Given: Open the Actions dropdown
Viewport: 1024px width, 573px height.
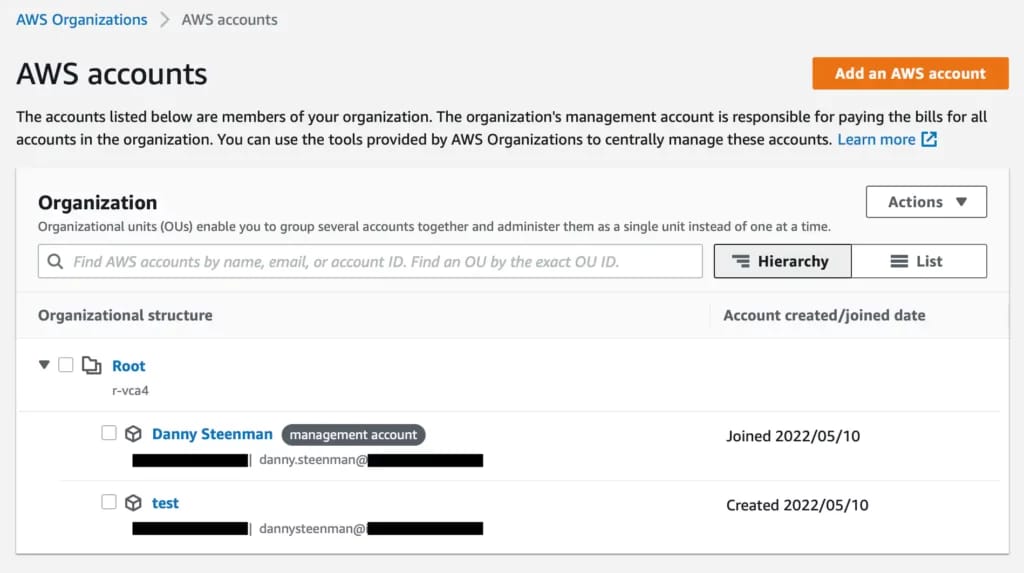Looking at the screenshot, I should (926, 202).
